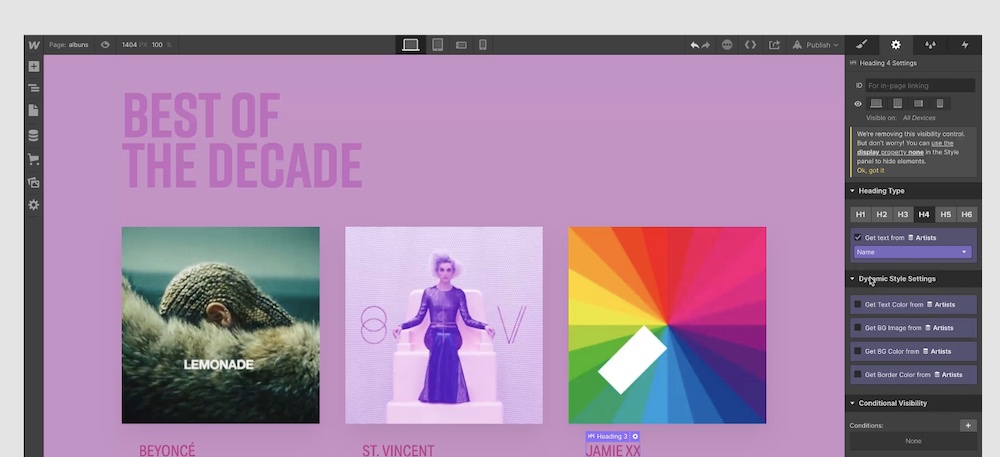
Task: Open the Export Code icon
Action: tap(751, 45)
